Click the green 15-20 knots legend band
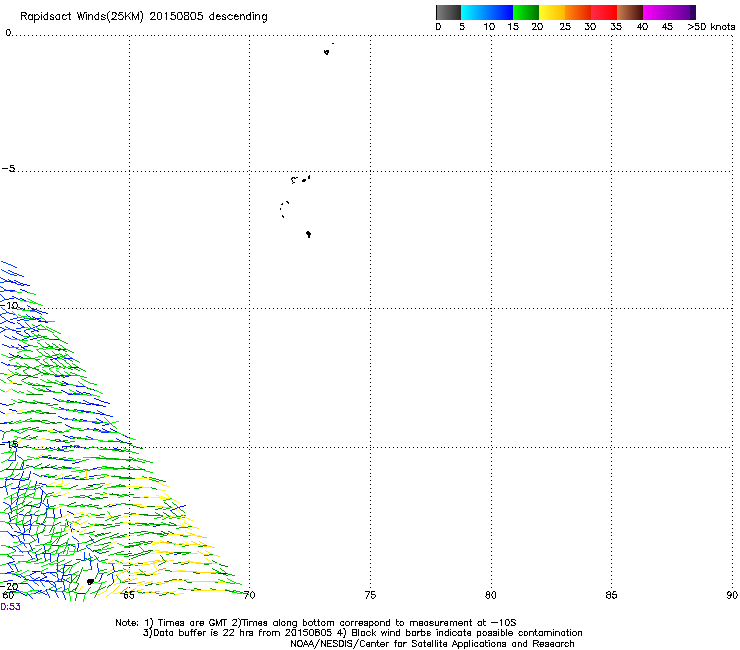Screen dimensions: 740x650 click(x=526, y=12)
